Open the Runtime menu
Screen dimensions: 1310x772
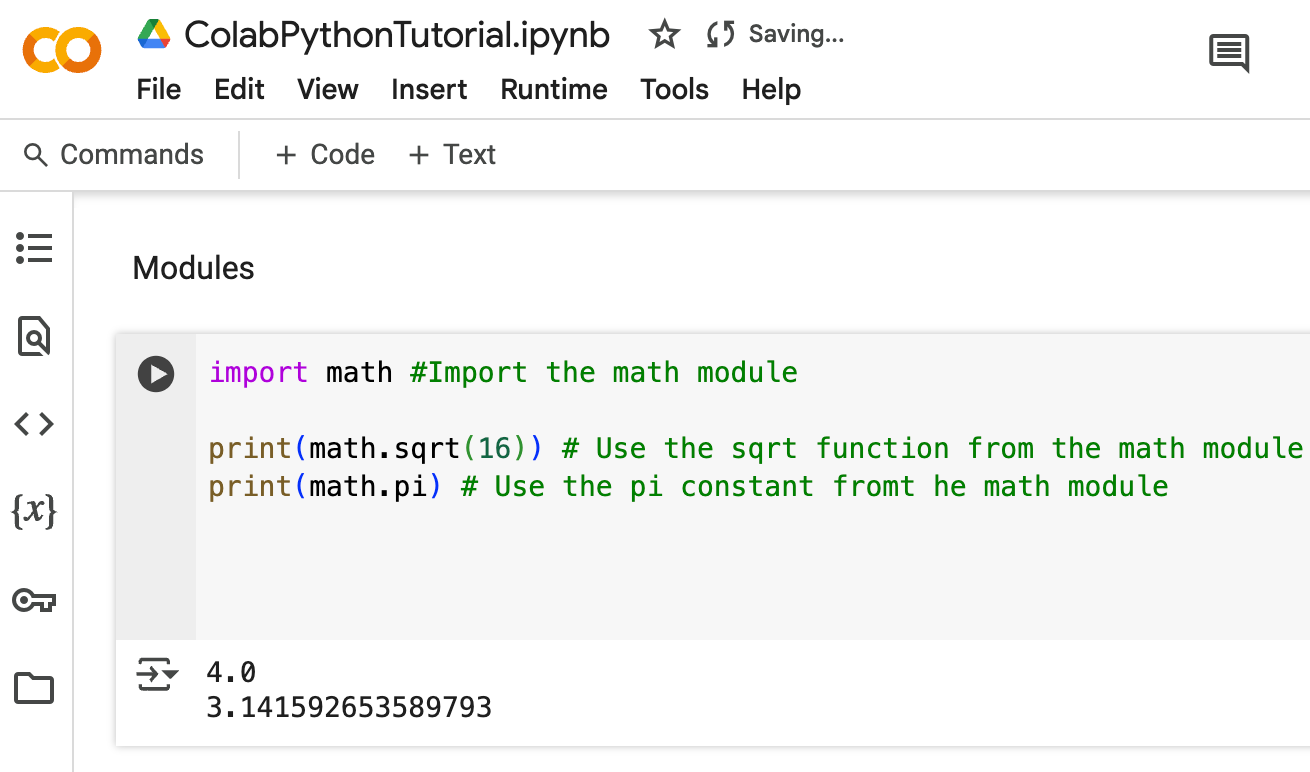coord(554,90)
